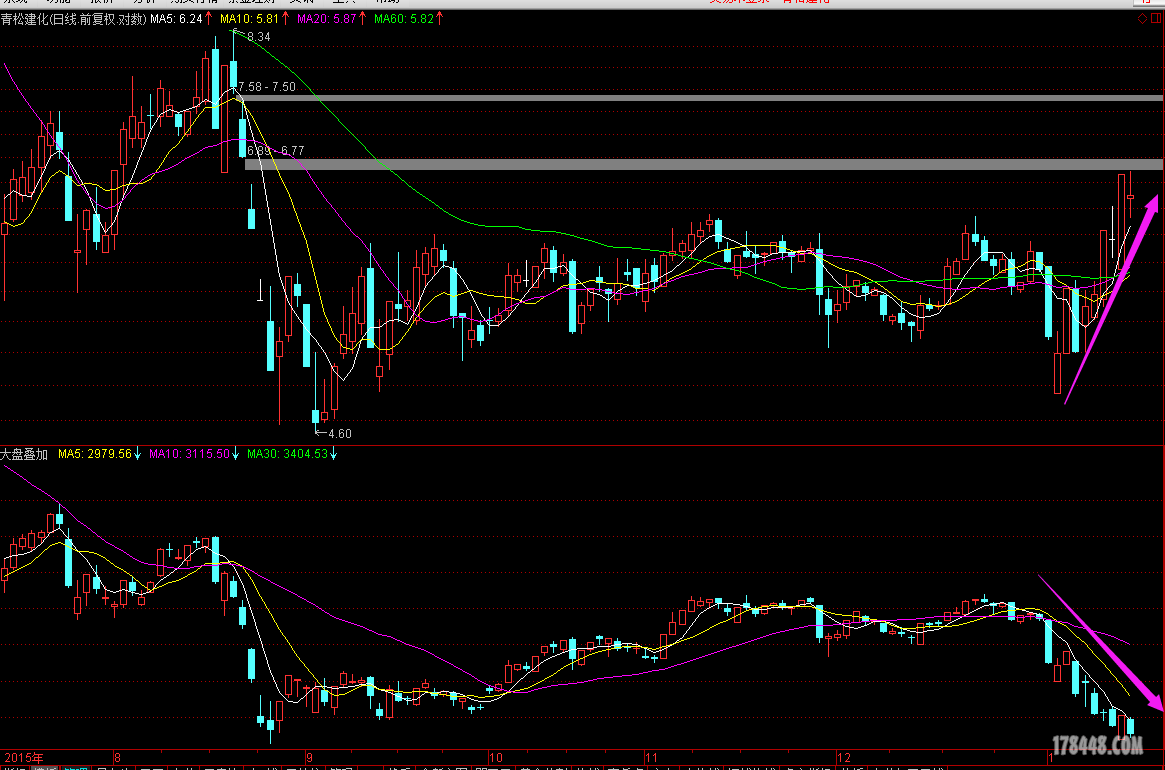Jump to month 12 on the time axis
The height and width of the screenshot is (770, 1165).
(845, 759)
